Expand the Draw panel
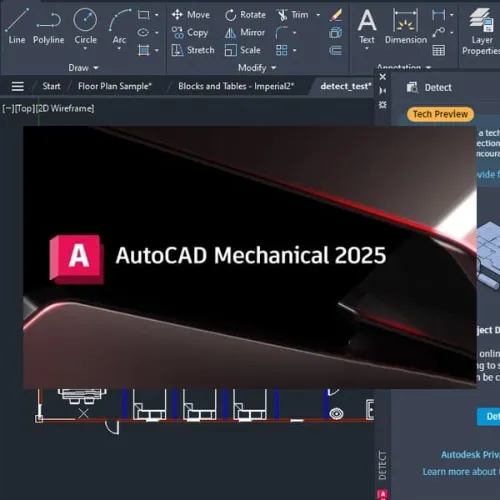Image resolution: width=500 pixels, height=500 pixels. (83, 68)
